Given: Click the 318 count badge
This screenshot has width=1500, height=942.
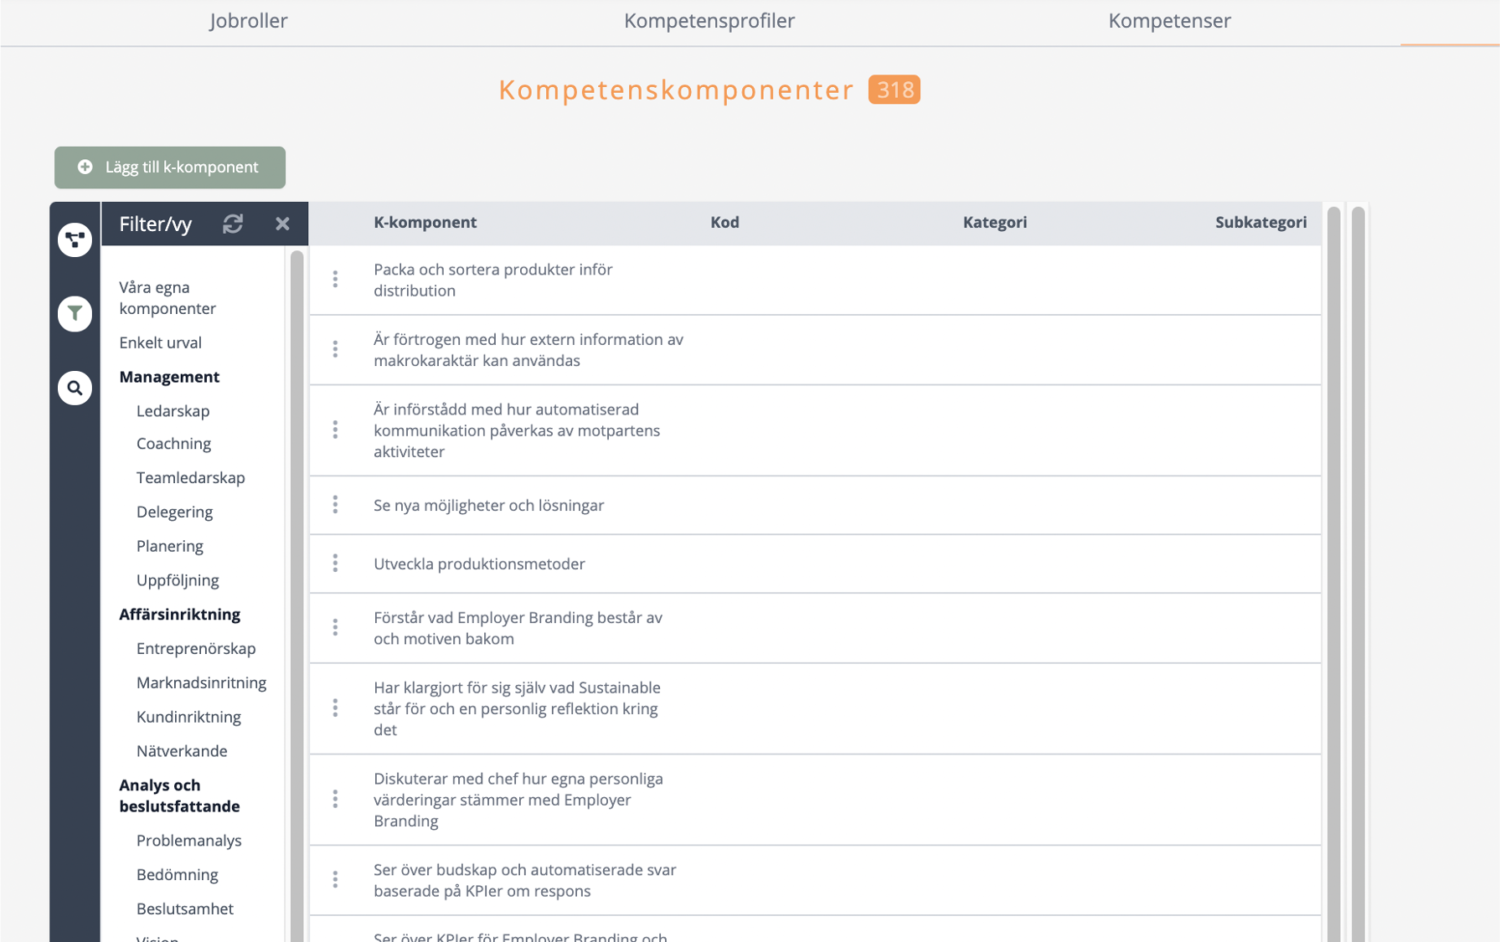Looking at the screenshot, I should tap(894, 90).
